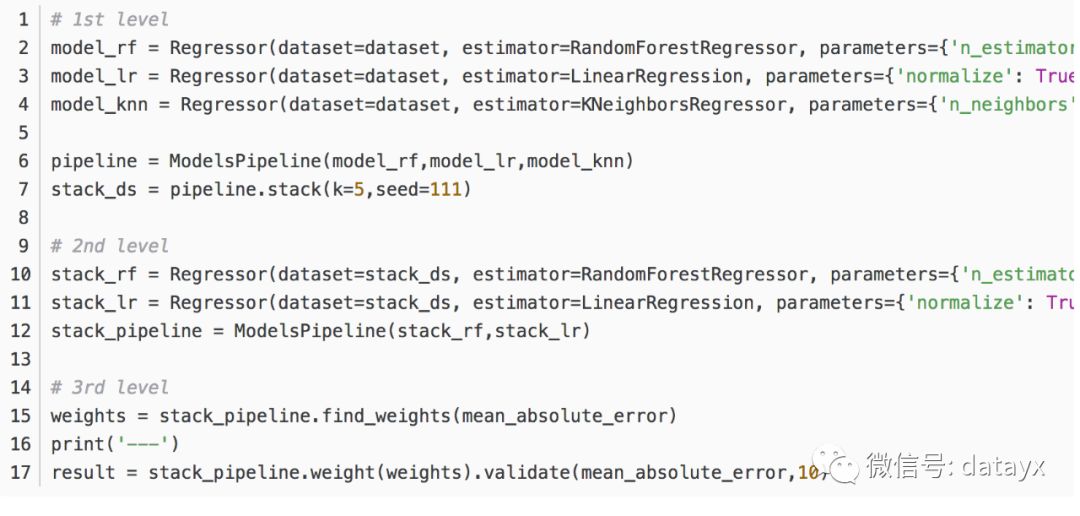The image size is (1080, 516).
Task: Click the '# 3rd level' comment
Action: (x=110, y=387)
